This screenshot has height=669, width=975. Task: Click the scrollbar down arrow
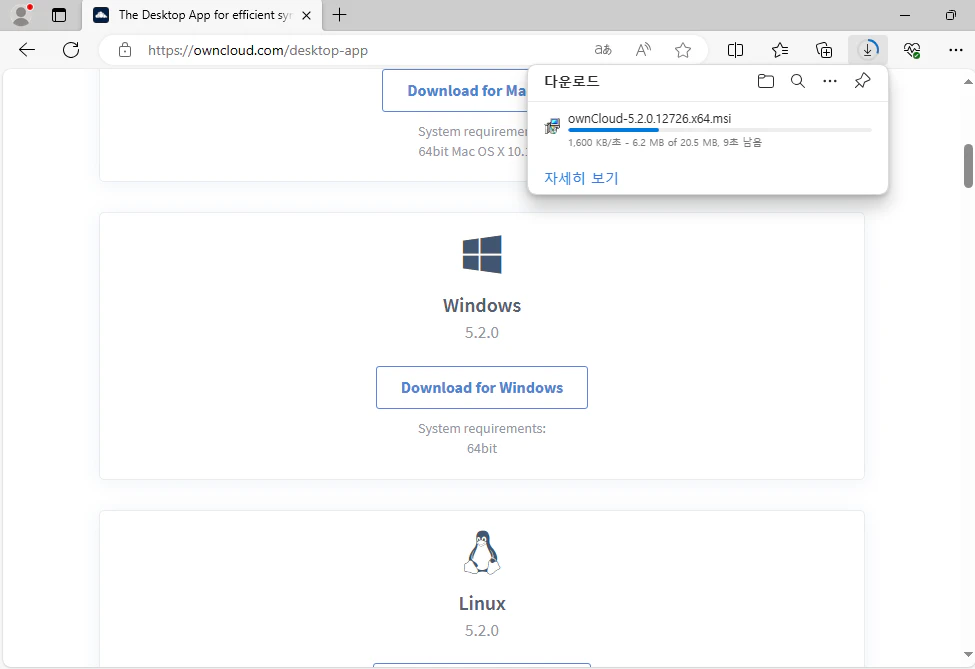(x=968, y=654)
